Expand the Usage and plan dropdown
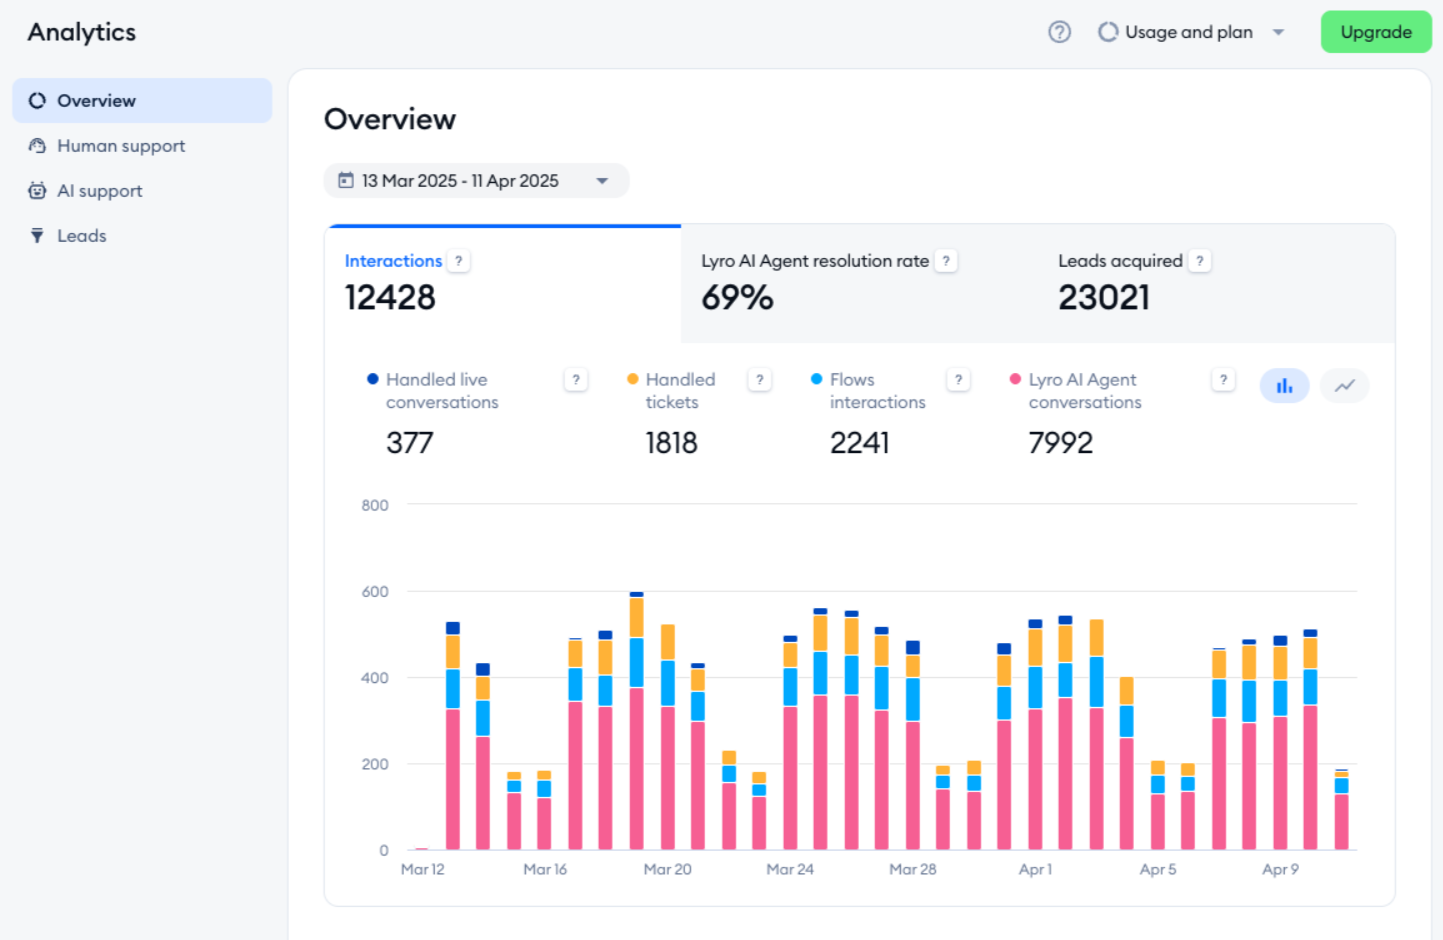The height and width of the screenshot is (940, 1443). tap(1191, 32)
